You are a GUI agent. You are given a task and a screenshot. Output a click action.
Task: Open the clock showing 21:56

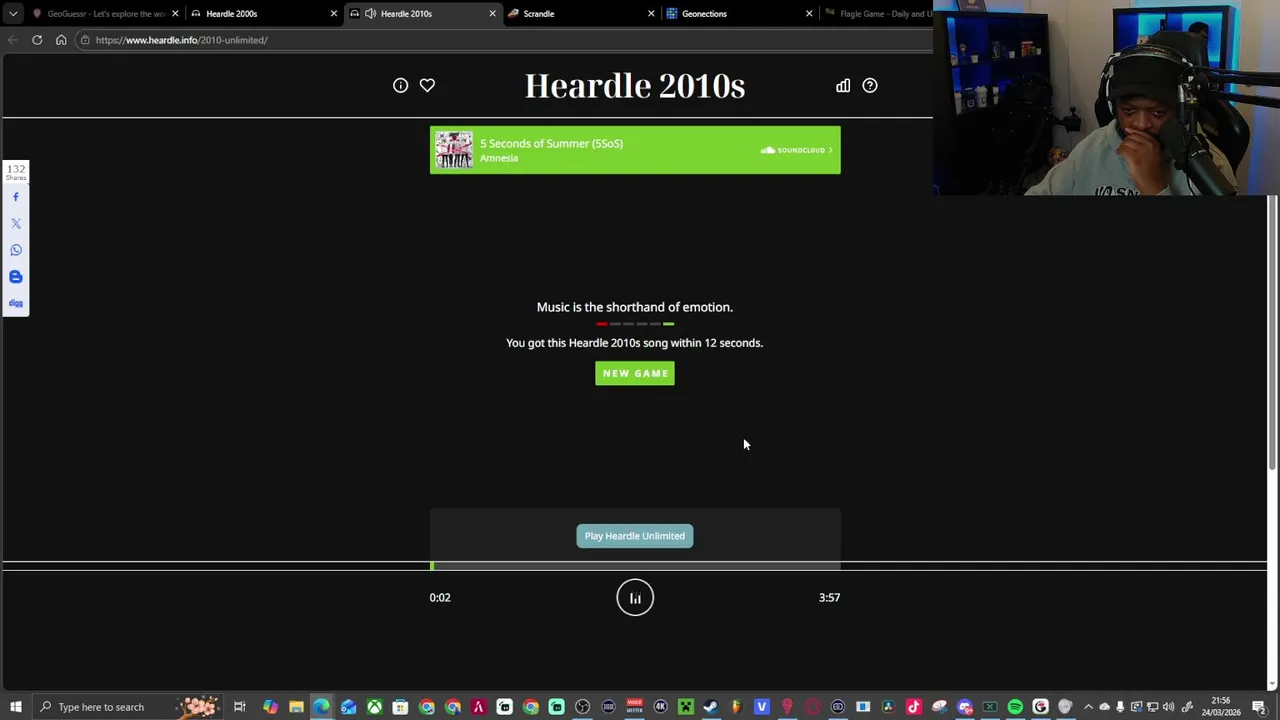click(1221, 707)
